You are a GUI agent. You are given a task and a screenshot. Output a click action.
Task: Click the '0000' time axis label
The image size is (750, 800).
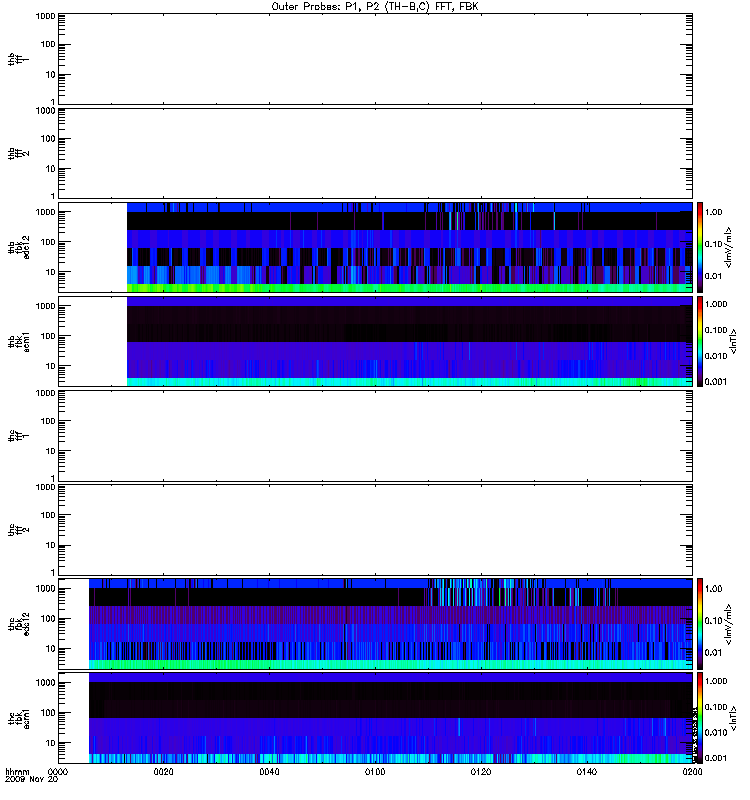[58, 771]
